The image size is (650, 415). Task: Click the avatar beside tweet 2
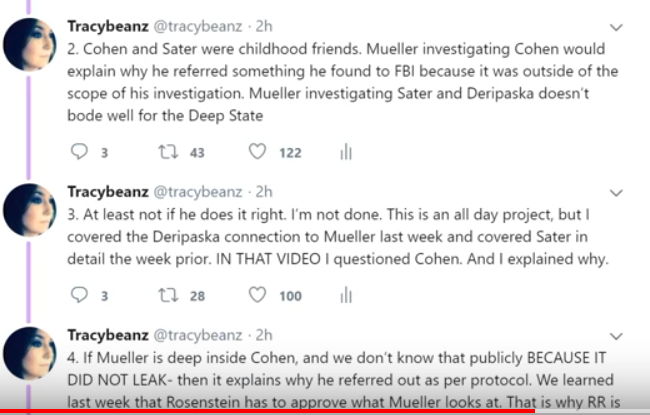coord(31,45)
